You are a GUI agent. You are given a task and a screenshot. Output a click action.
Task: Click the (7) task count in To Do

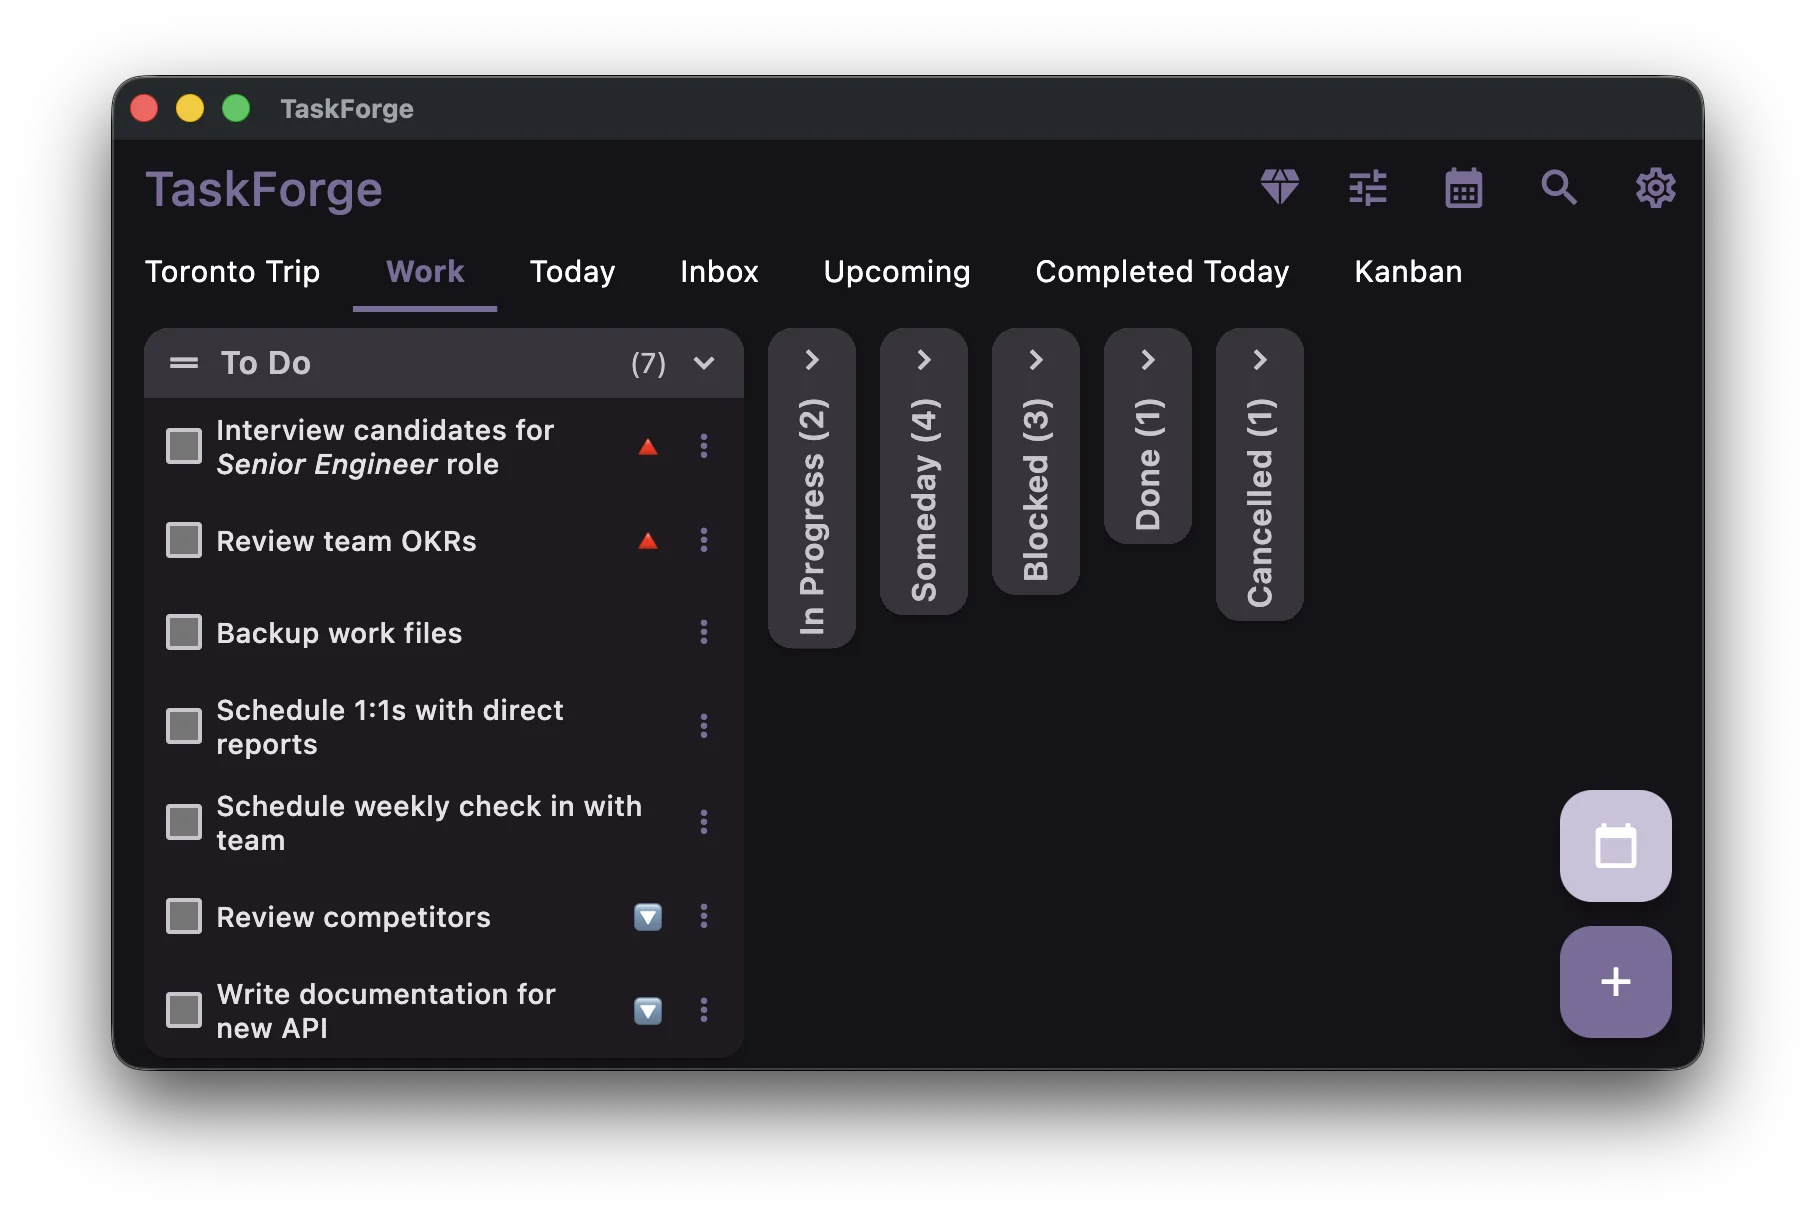pyautogui.click(x=648, y=363)
